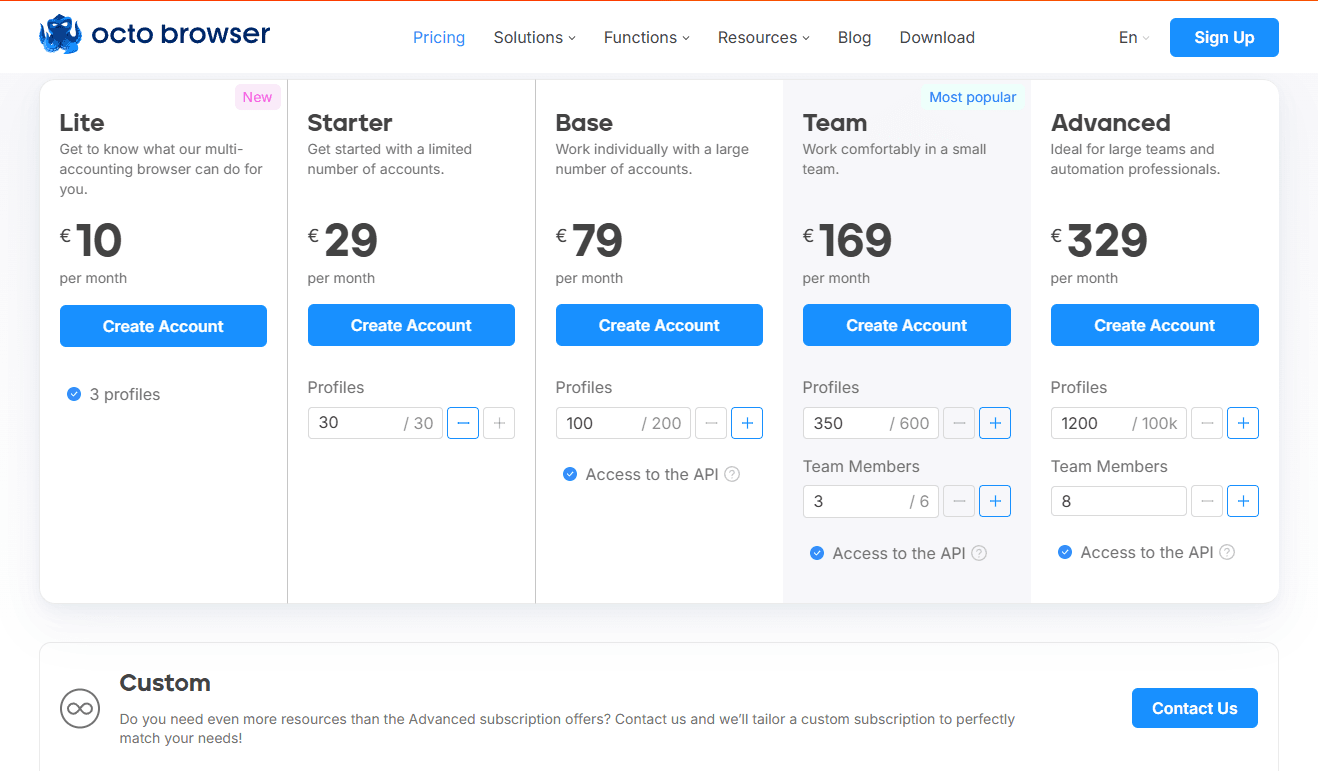This screenshot has height=771, width=1318.
Task: Click Advanced team members input showing 8
Action: (1119, 501)
